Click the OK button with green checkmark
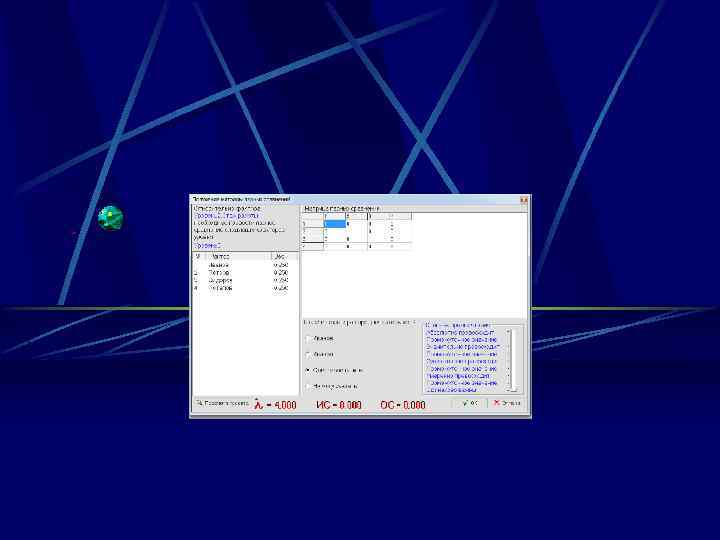Image resolution: width=720 pixels, height=540 pixels. click(470, 403)
